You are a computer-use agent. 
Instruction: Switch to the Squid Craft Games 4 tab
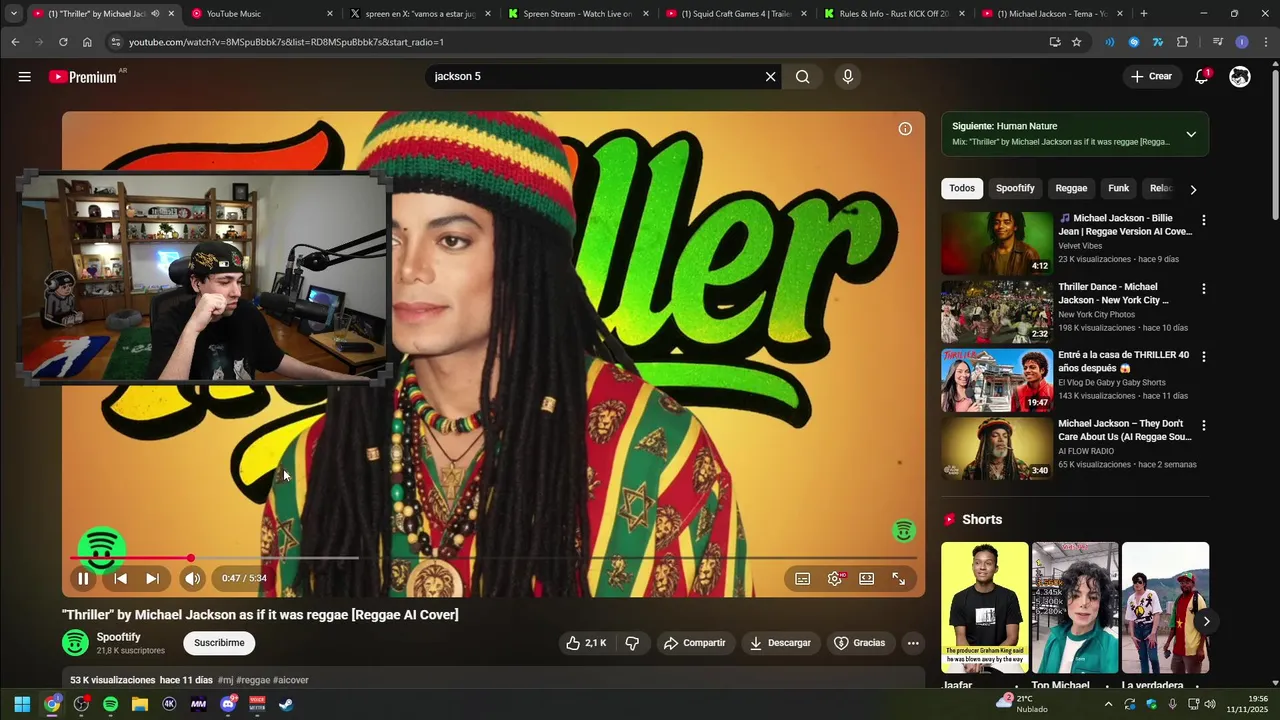tap(735, 14)
